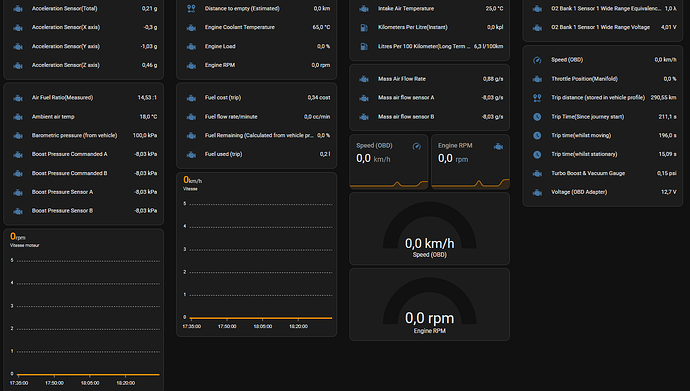Click the Vitesse km/h history graph
Image resolution: width=690 pixels, height=391 pixels.
[257, 254]
